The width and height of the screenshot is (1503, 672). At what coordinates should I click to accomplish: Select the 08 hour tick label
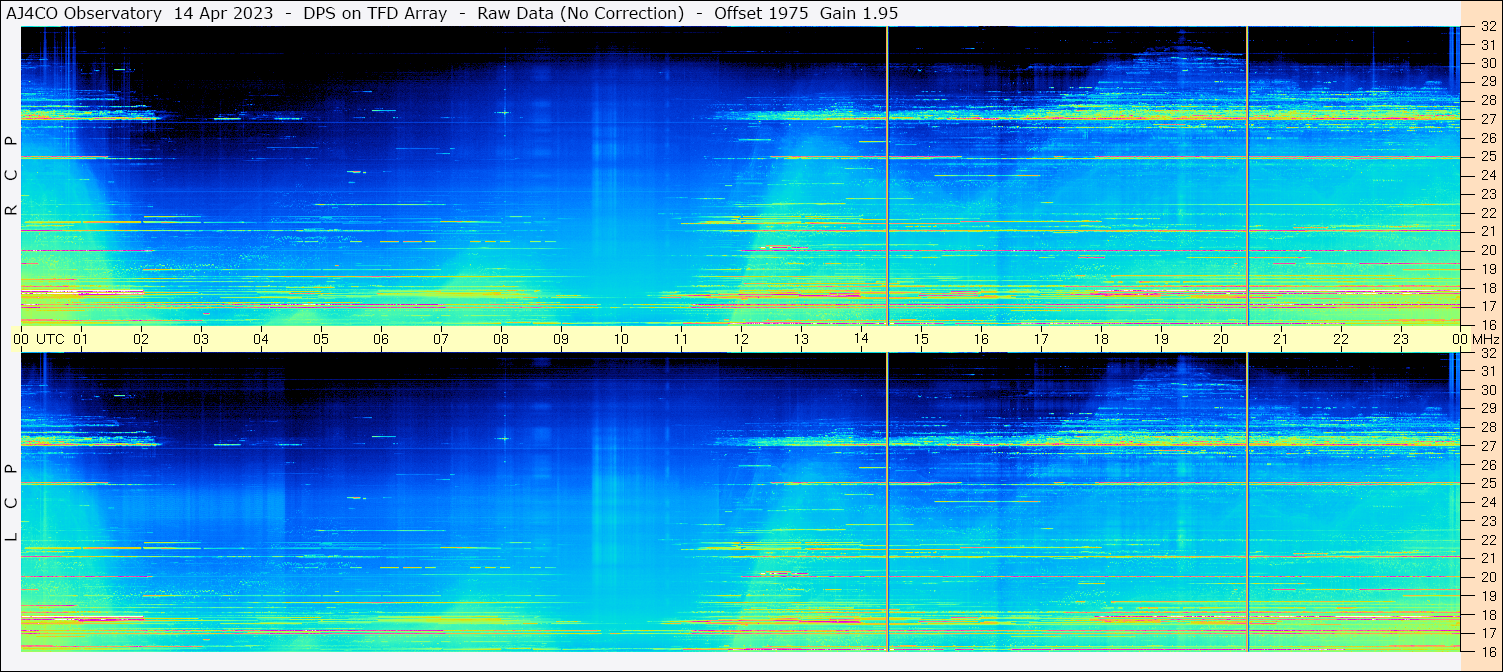[x=501, y=339]
